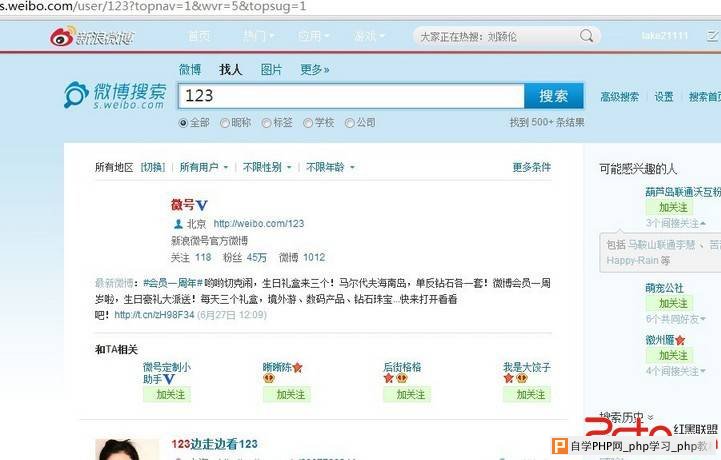Expand 3个间接关注 under 葫芦岛联通沃互粉
The image size is (721, 460).
(x=675, y=224)
